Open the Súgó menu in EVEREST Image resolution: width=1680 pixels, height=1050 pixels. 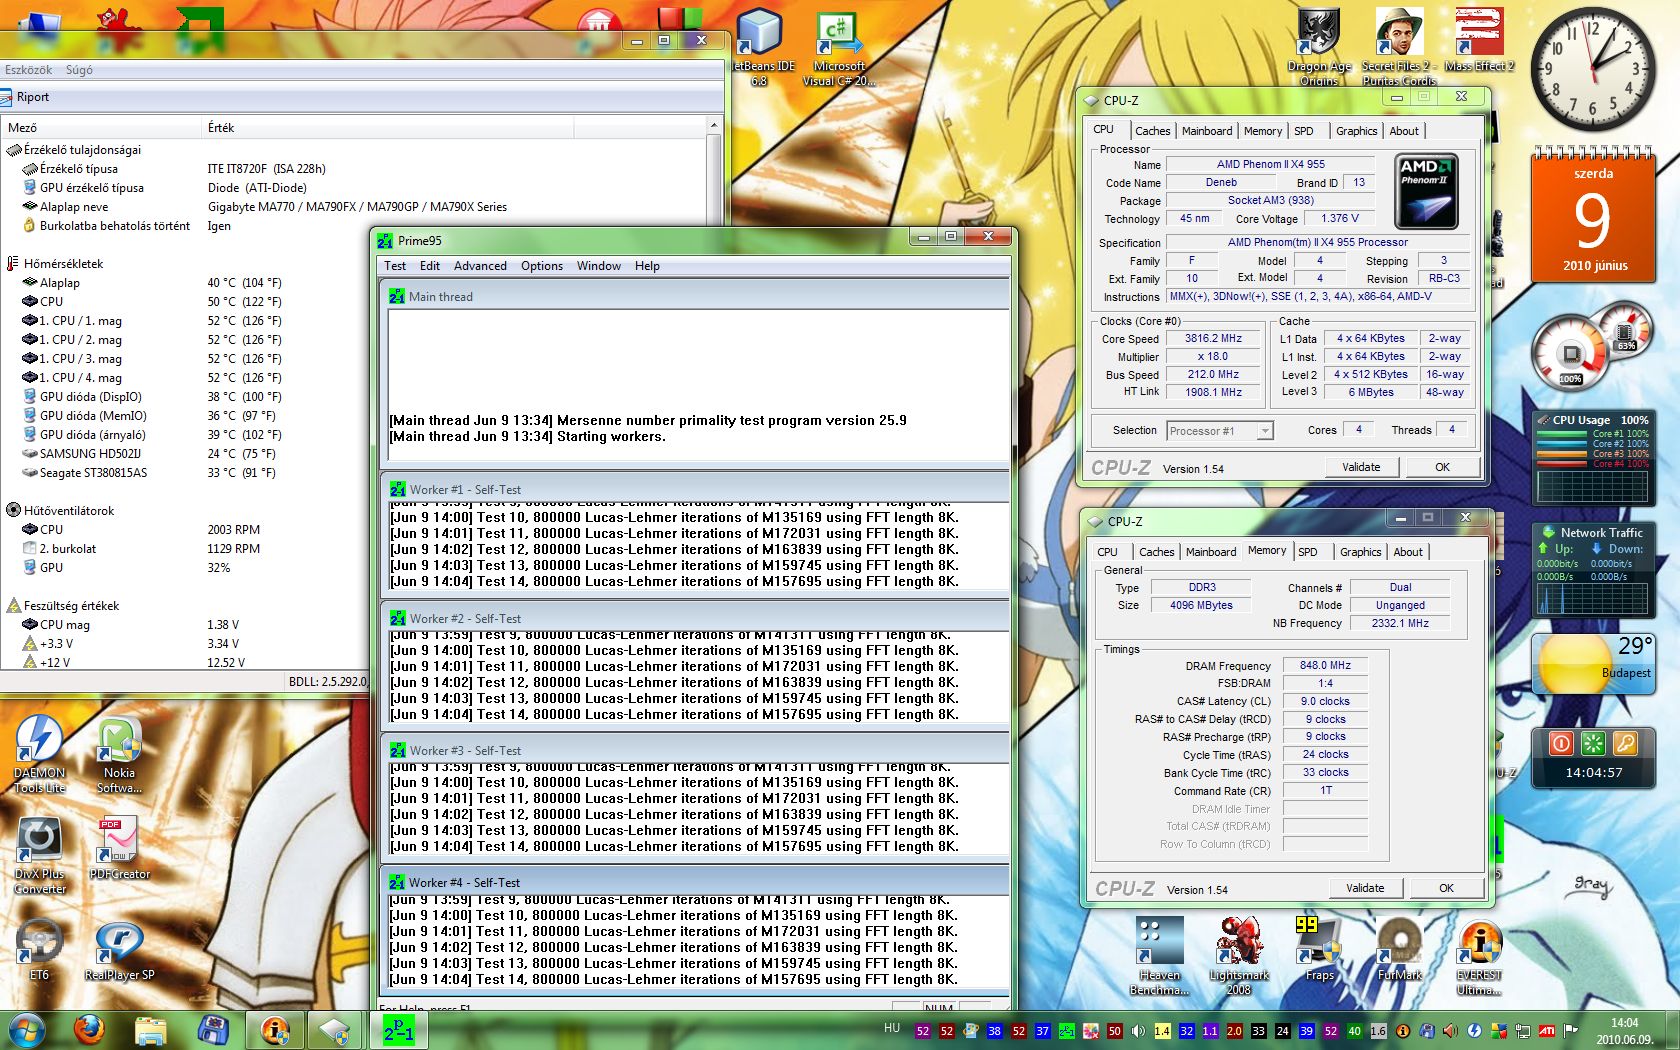point(79,70)
